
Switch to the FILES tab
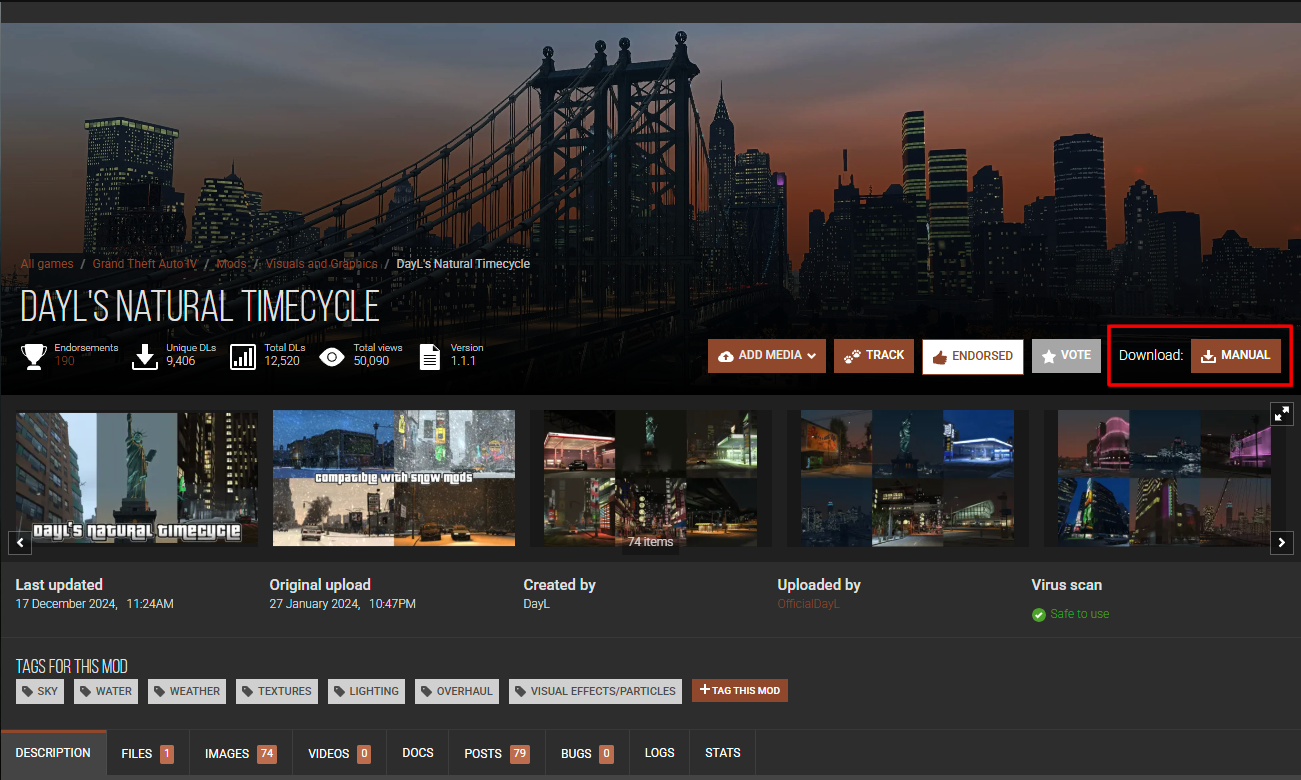tap(148, 753)
